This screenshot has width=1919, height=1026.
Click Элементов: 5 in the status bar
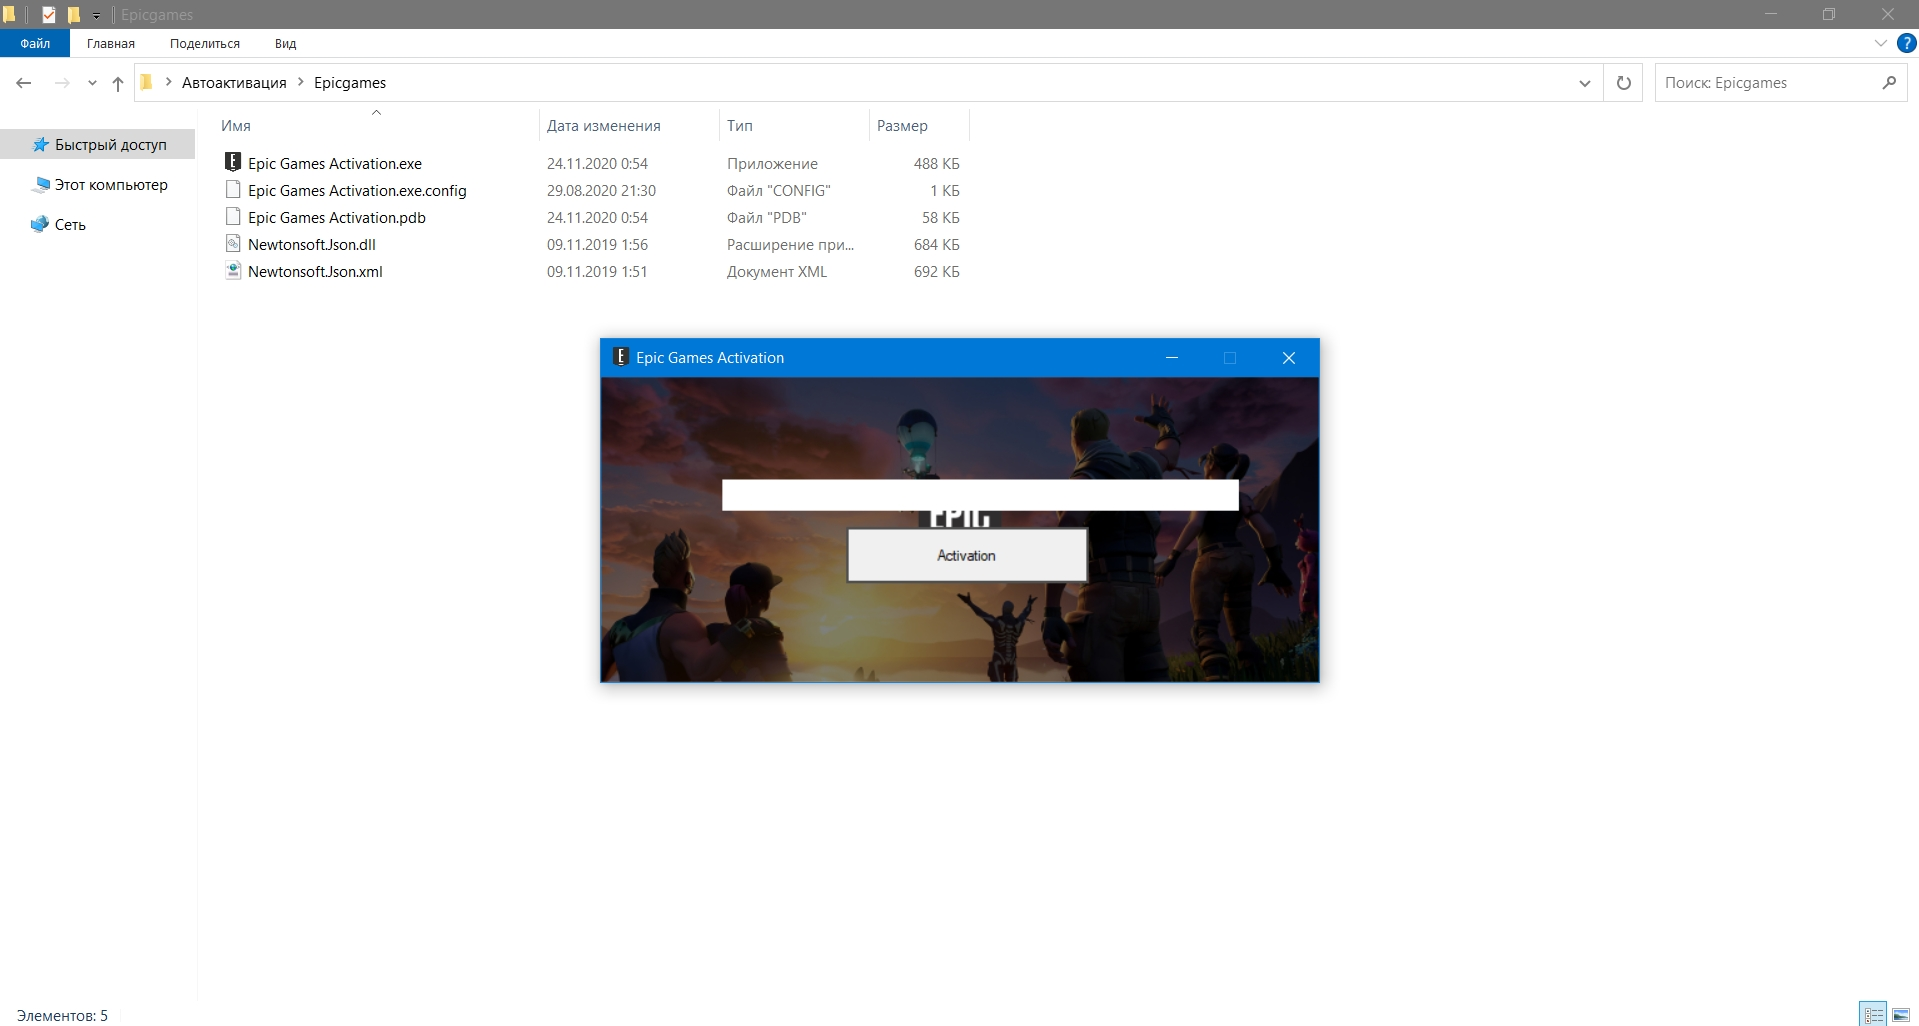(x=62, y=1015)
